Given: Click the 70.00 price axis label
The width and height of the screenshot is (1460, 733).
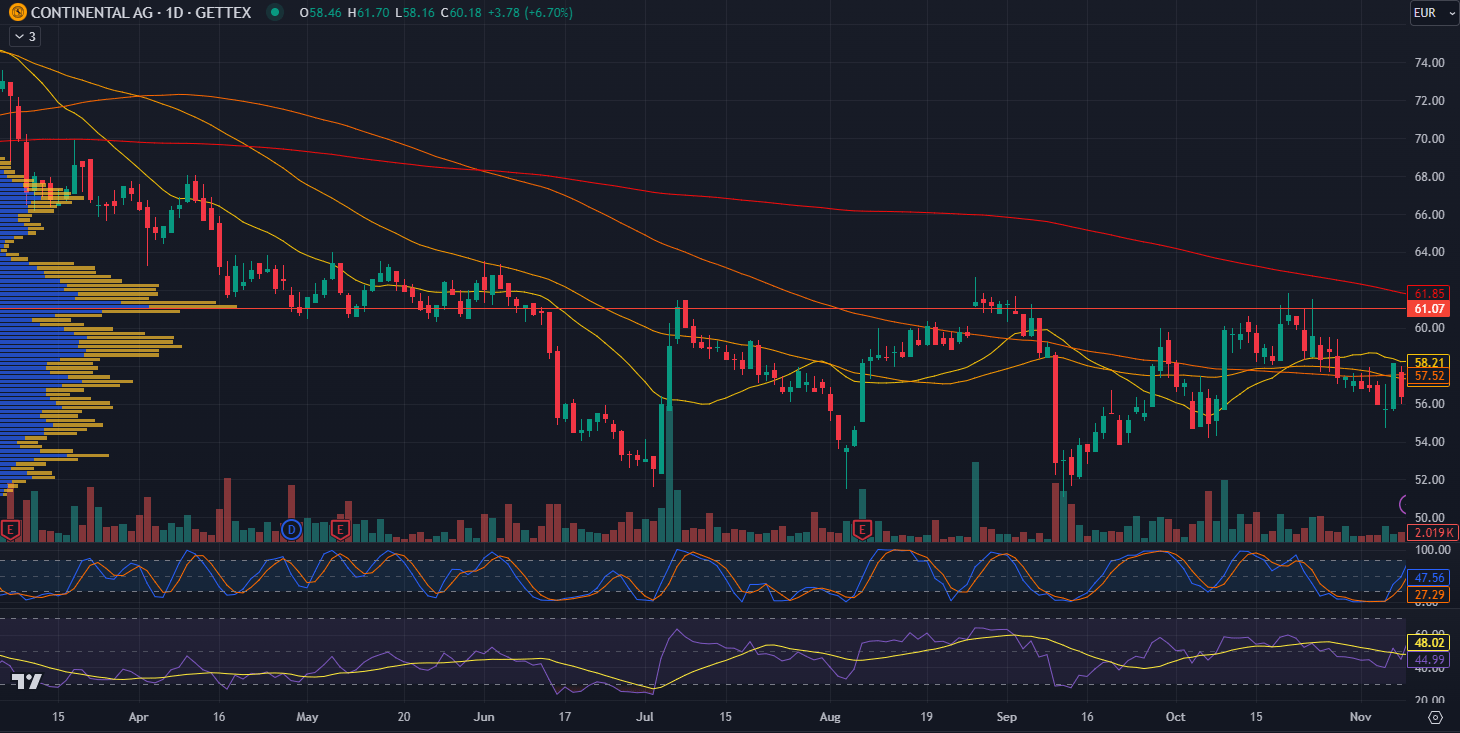Looking at the screenshot, I should pyautogui.click(x=1429, y=138).
